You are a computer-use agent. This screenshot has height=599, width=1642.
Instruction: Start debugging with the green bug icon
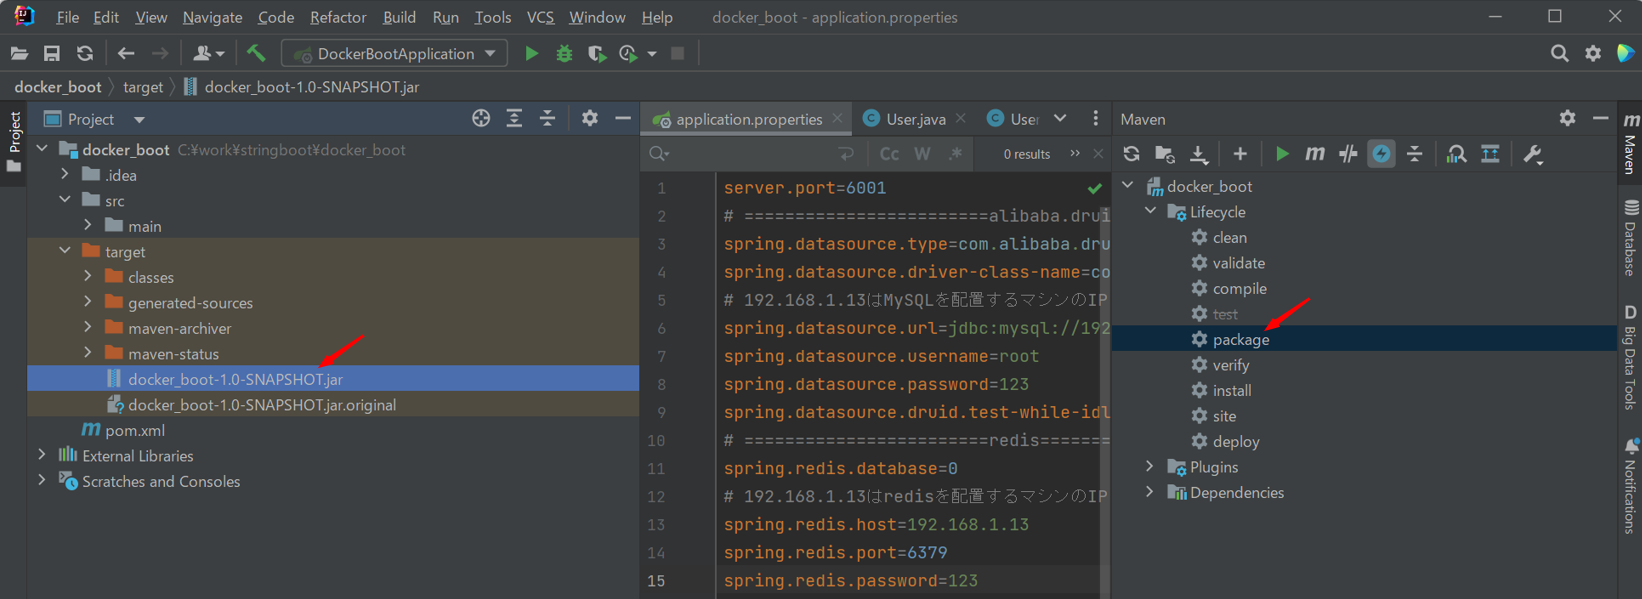pyautogui.click(x=564, y=54)
